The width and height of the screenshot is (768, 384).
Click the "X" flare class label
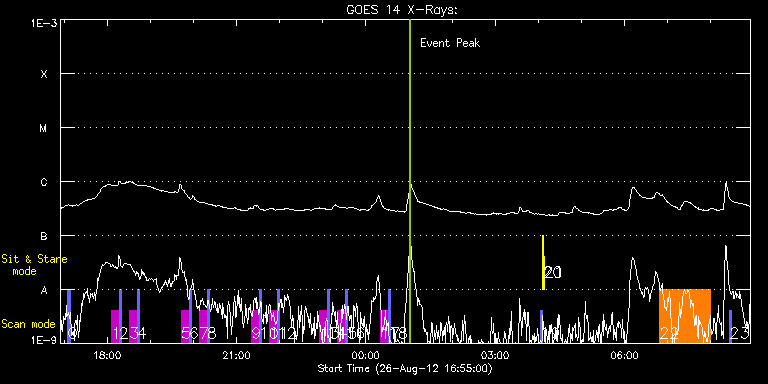pos(44,74)
